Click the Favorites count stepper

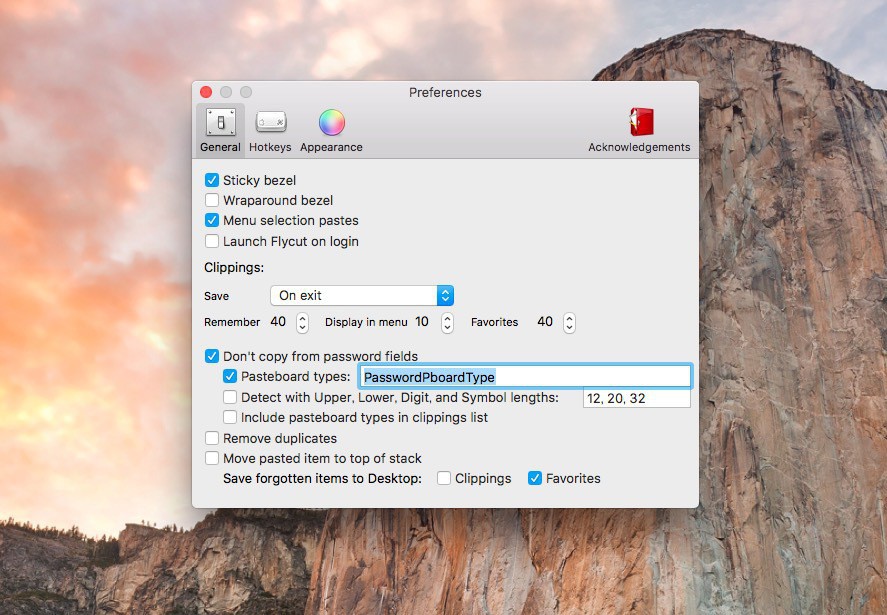[569, 322]
